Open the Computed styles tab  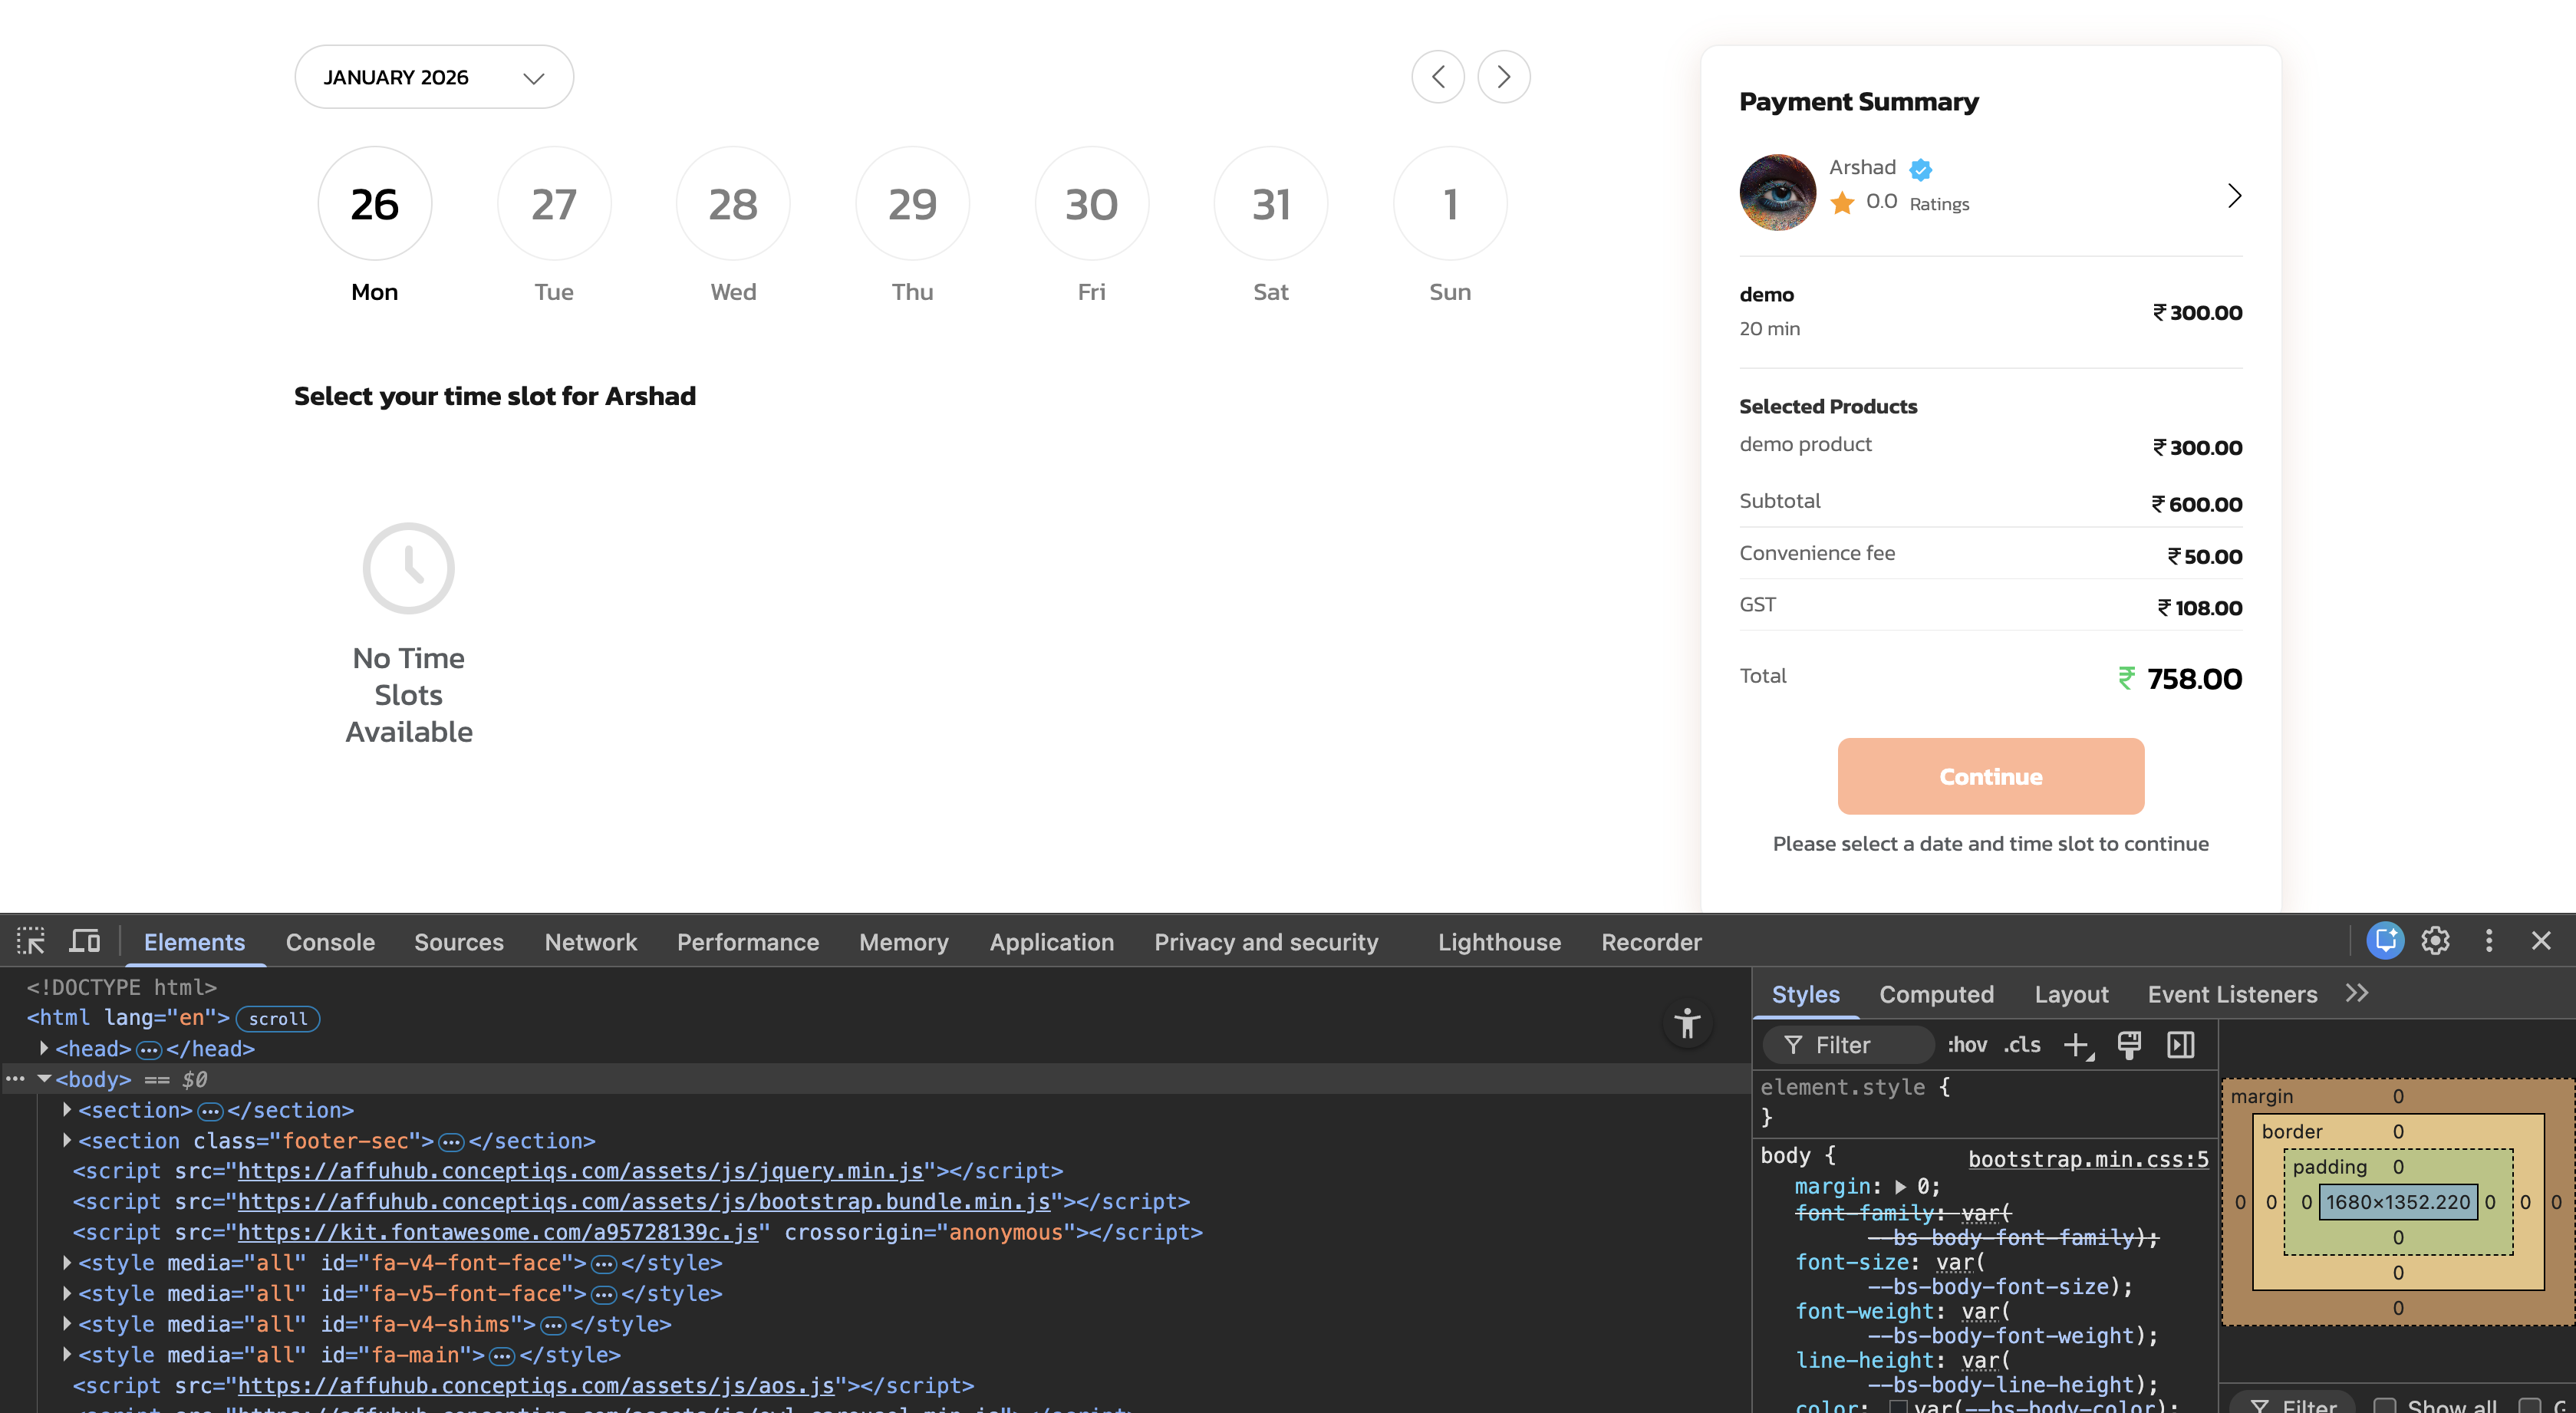[x=1936, y=994]
